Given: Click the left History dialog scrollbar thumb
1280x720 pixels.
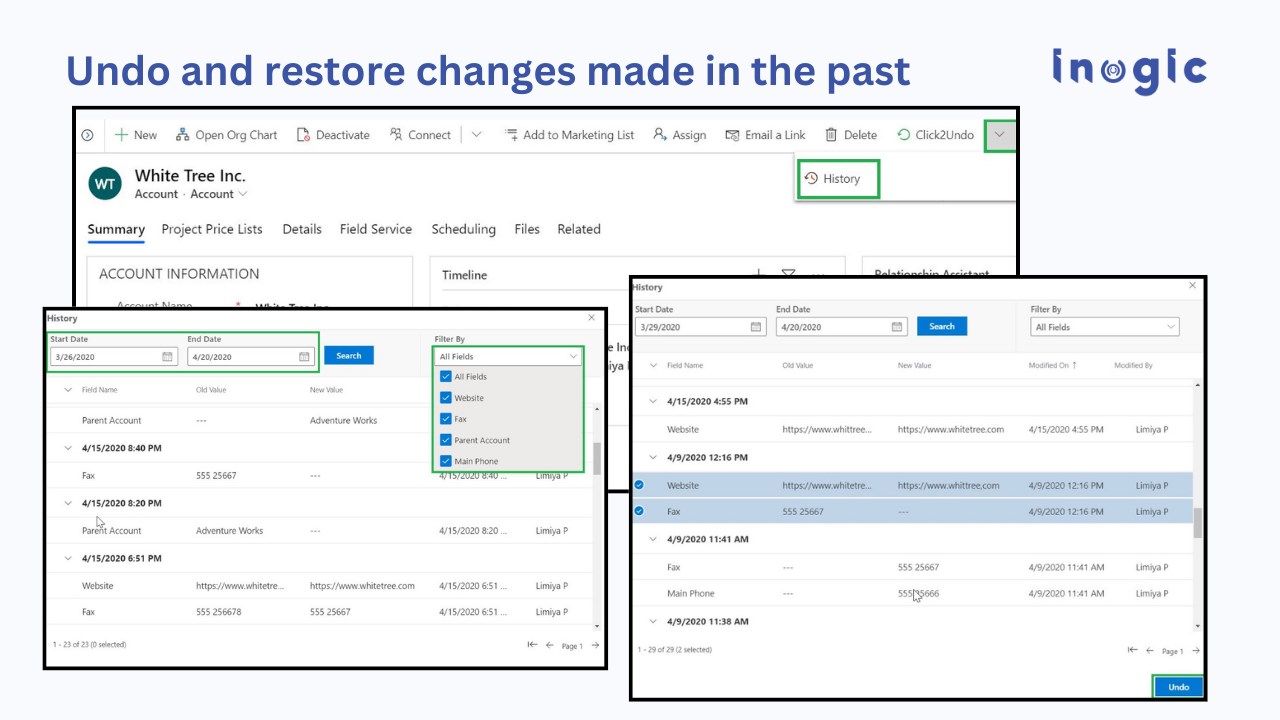Looking at the screenshot, I should pos(597,459).
